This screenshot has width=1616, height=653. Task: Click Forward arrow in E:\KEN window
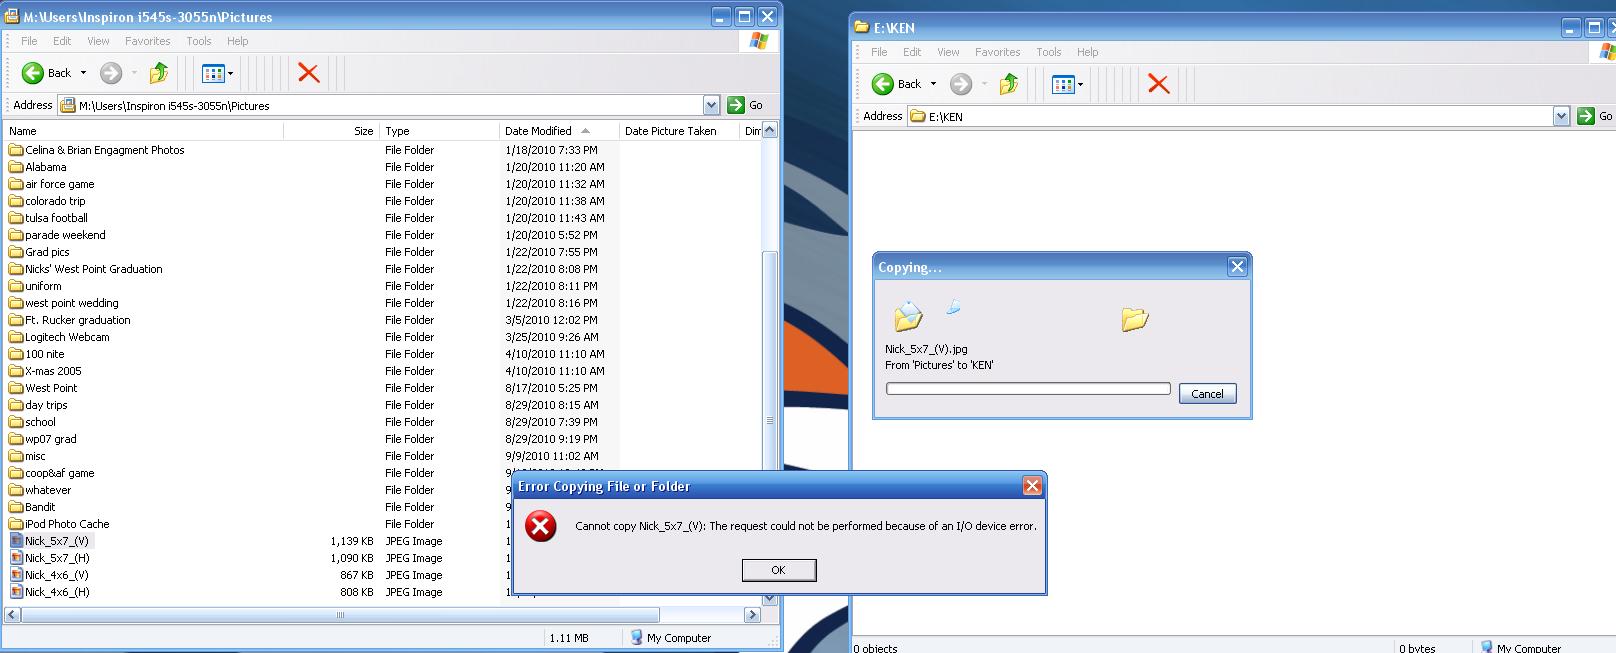(961, 84)
